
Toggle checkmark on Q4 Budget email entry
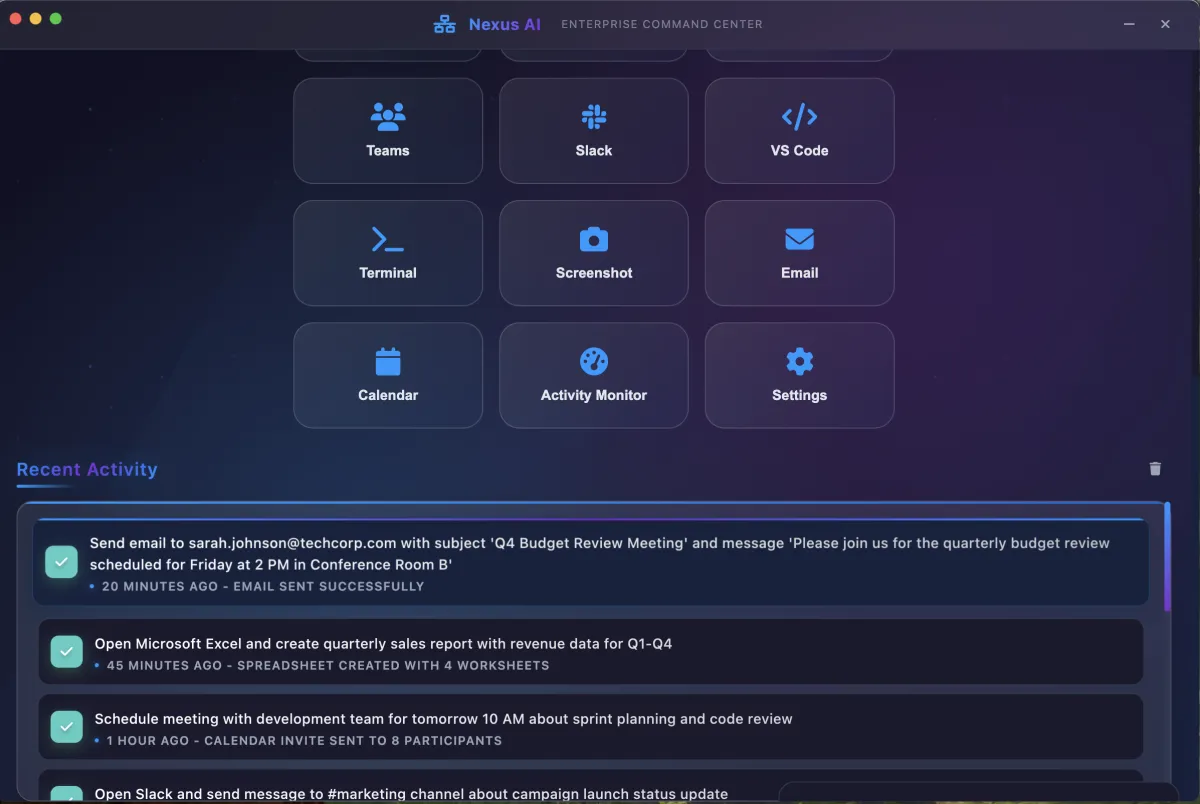tap(61, 562)
